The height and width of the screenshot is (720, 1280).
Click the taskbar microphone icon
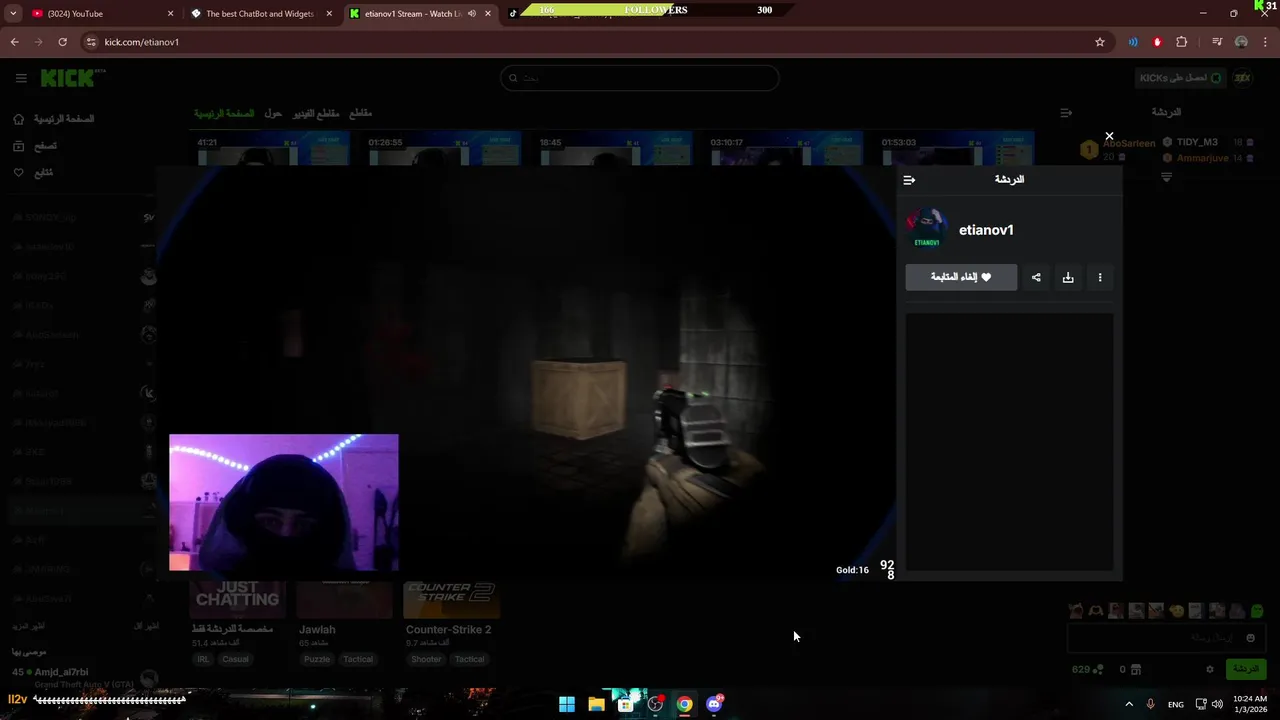pos(1151,704)
